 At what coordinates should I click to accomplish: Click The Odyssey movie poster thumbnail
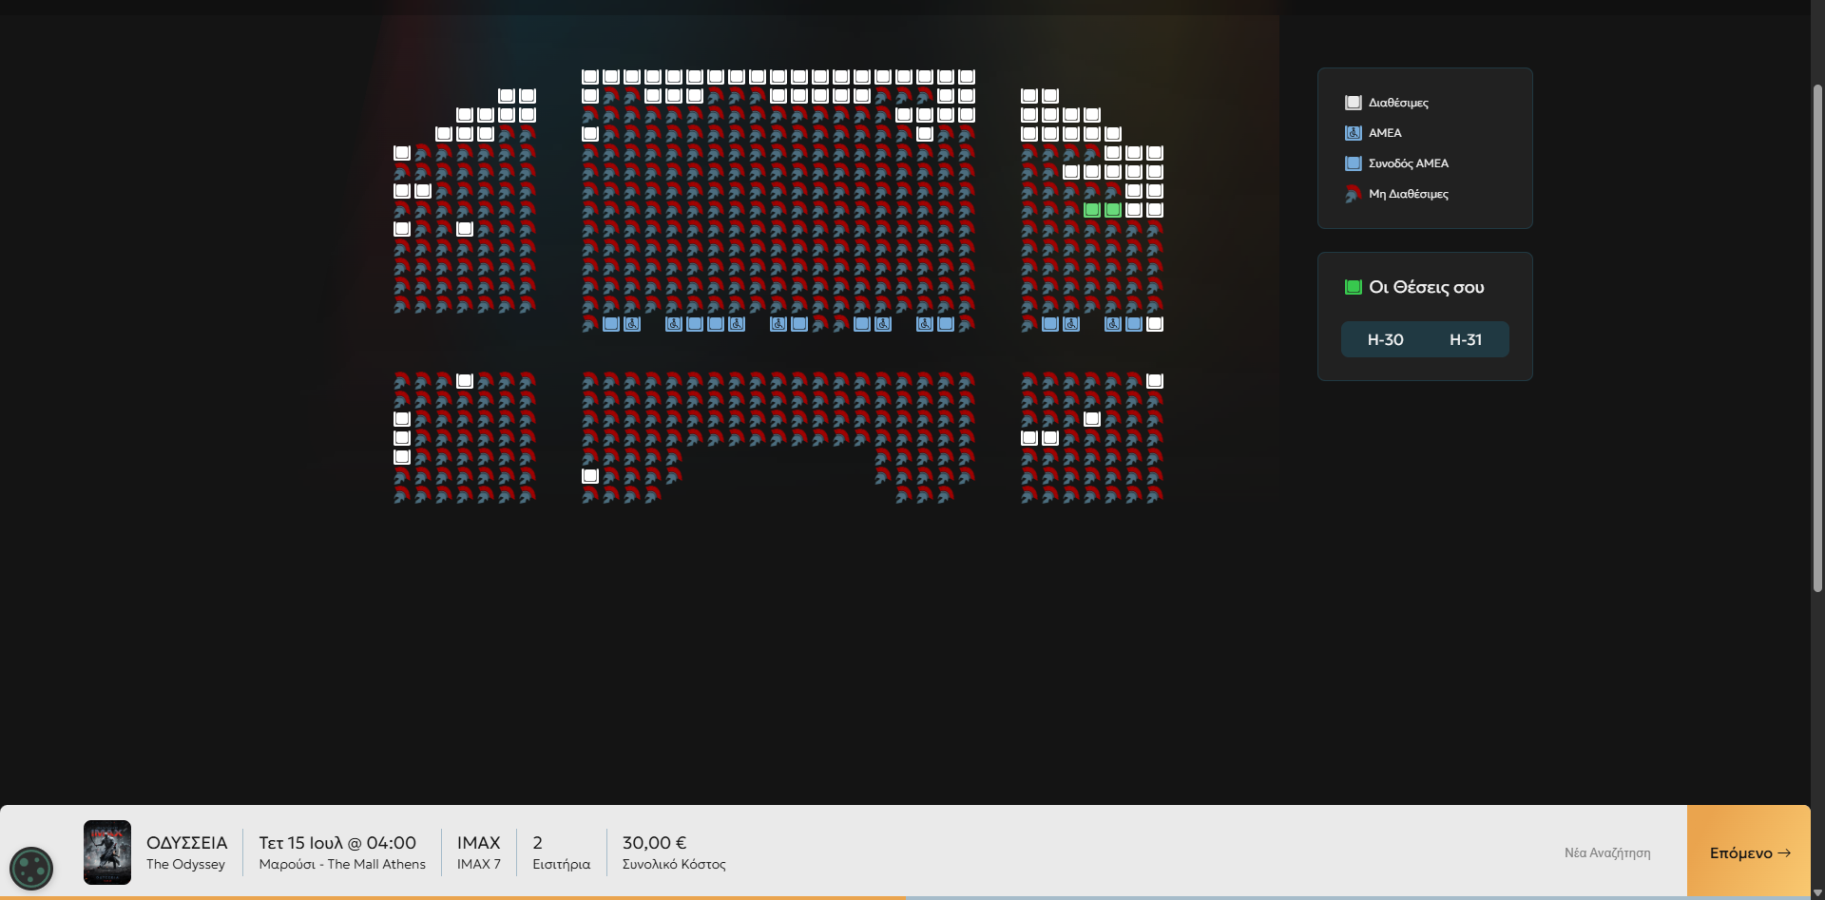click(107, 852)
